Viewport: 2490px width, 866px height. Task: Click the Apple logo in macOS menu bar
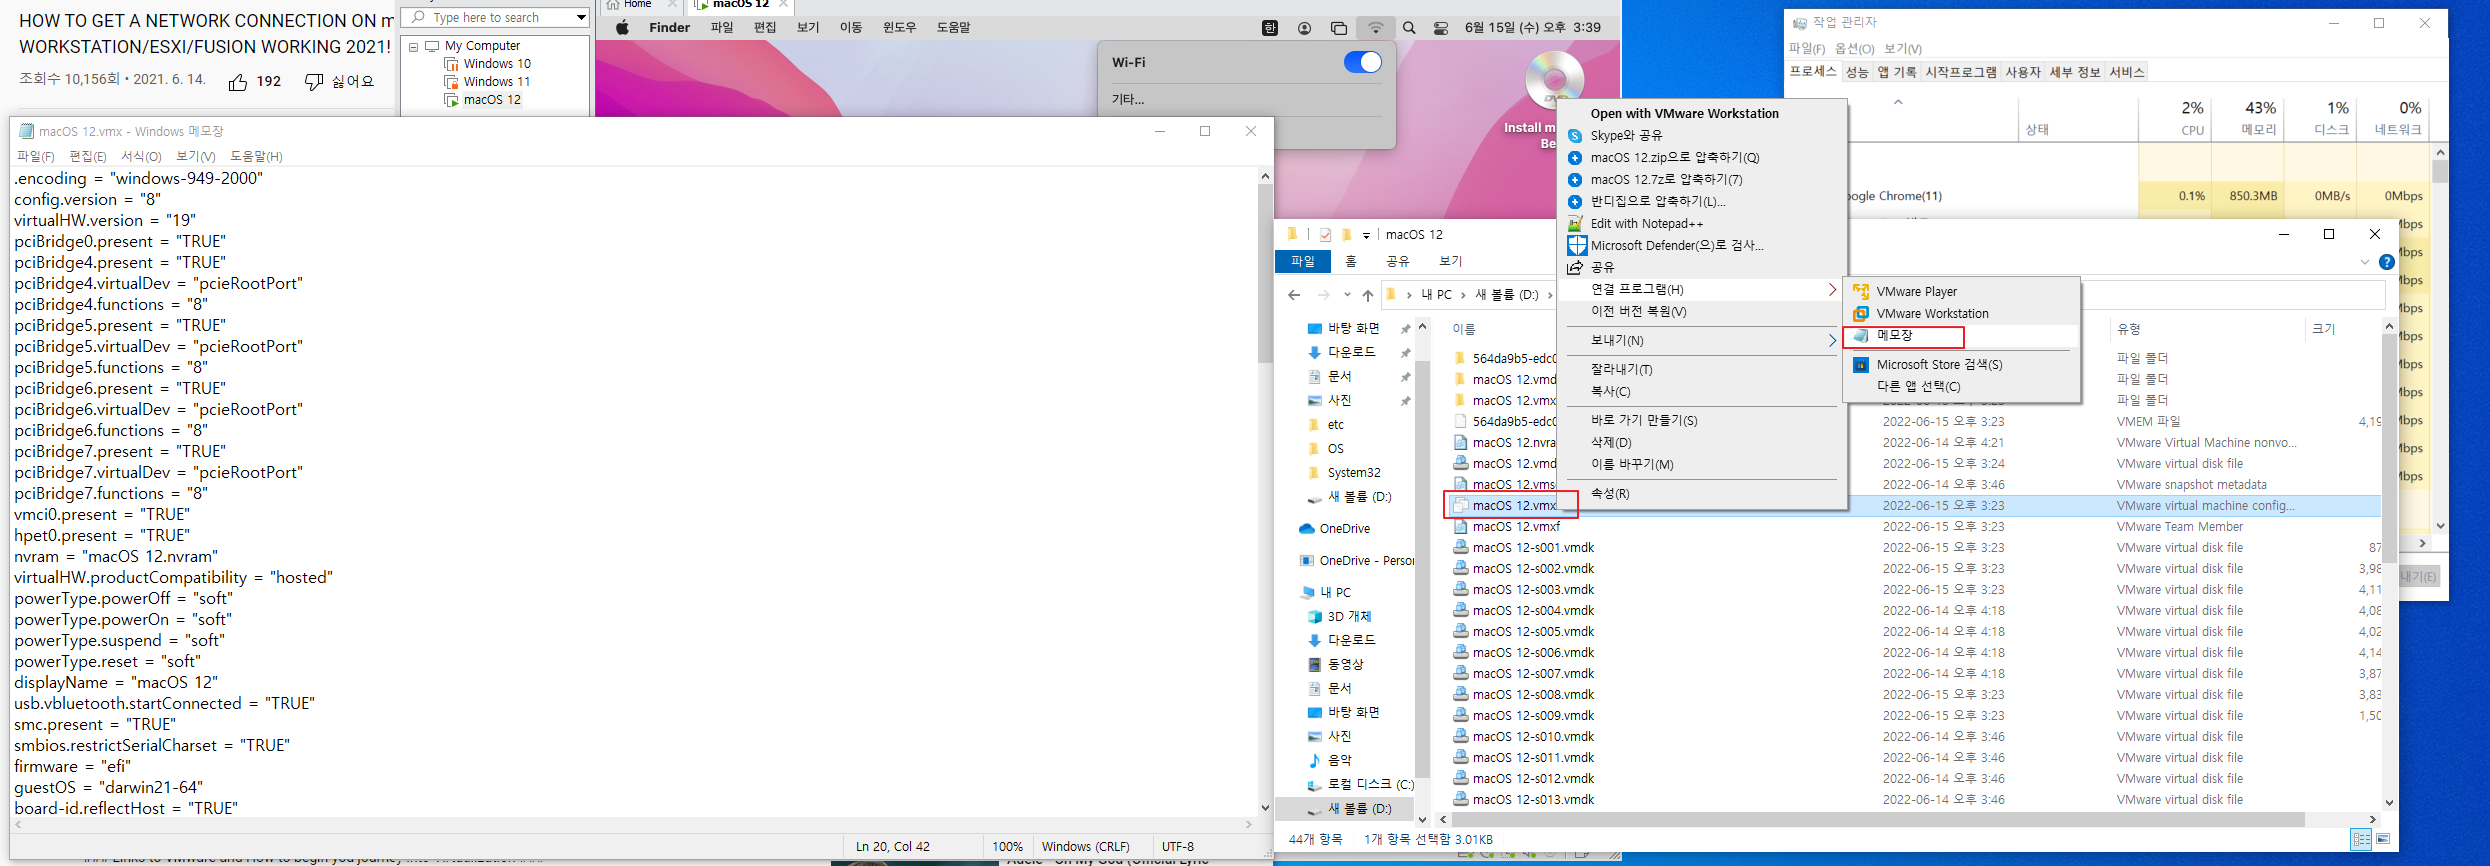(622, 28)
